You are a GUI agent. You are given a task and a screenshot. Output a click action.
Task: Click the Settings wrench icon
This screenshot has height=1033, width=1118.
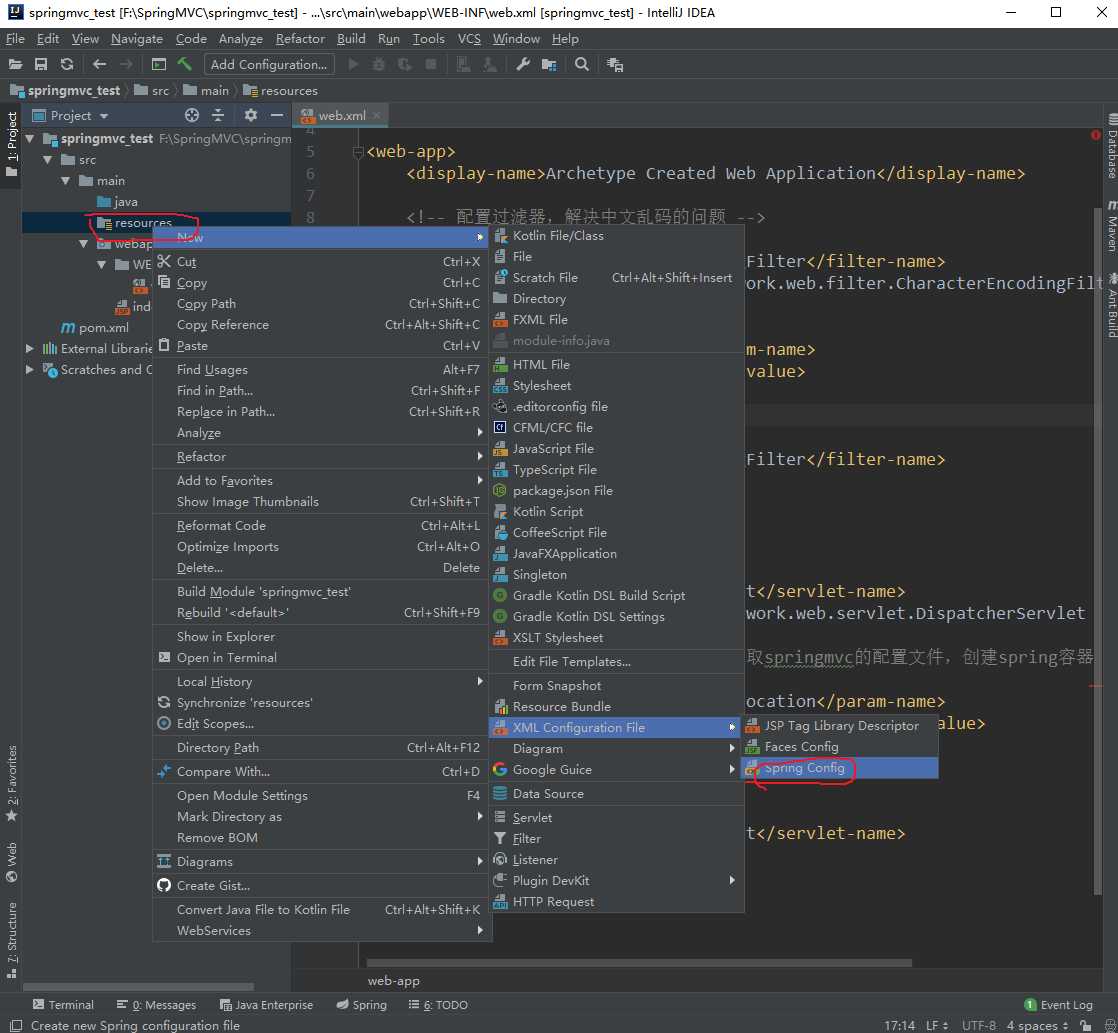523,64
